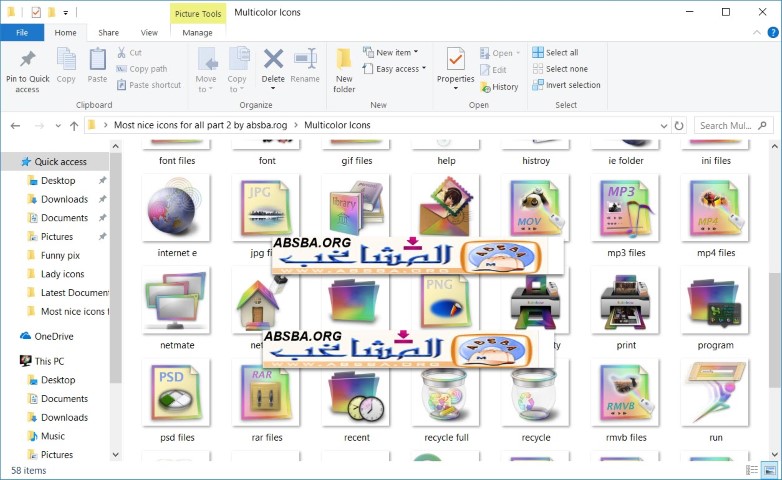
Task: Click the Delete X icon
Action: 273,59
